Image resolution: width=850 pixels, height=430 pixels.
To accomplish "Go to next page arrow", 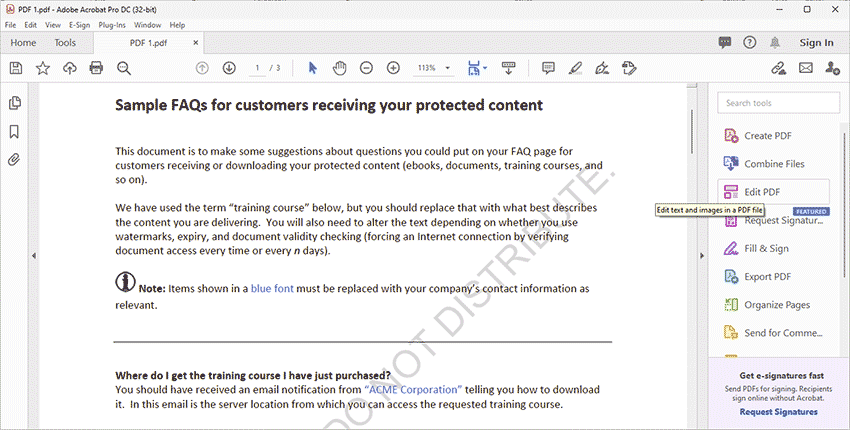I will [x=229, y=68].
